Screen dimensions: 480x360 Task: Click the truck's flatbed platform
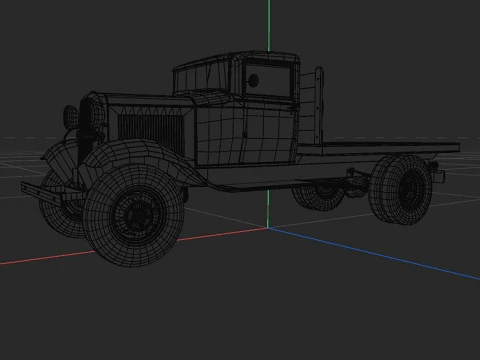click(378, 148)
